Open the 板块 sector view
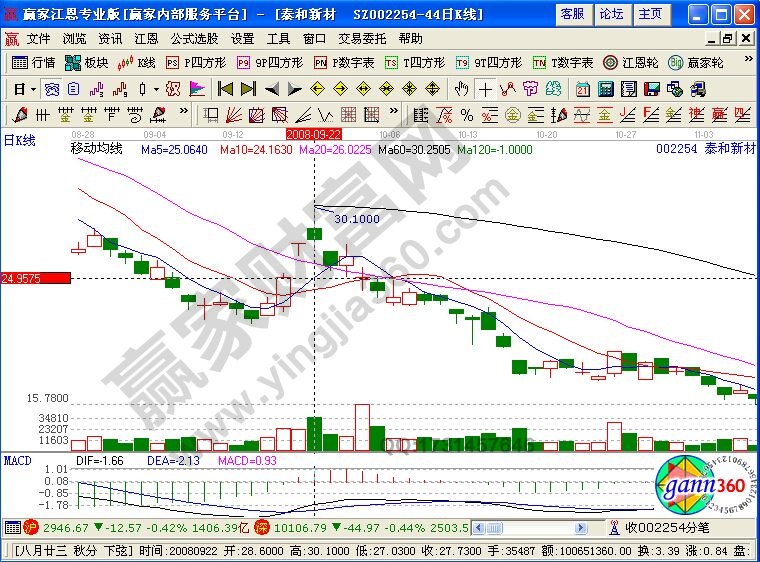 coord(86,62)
